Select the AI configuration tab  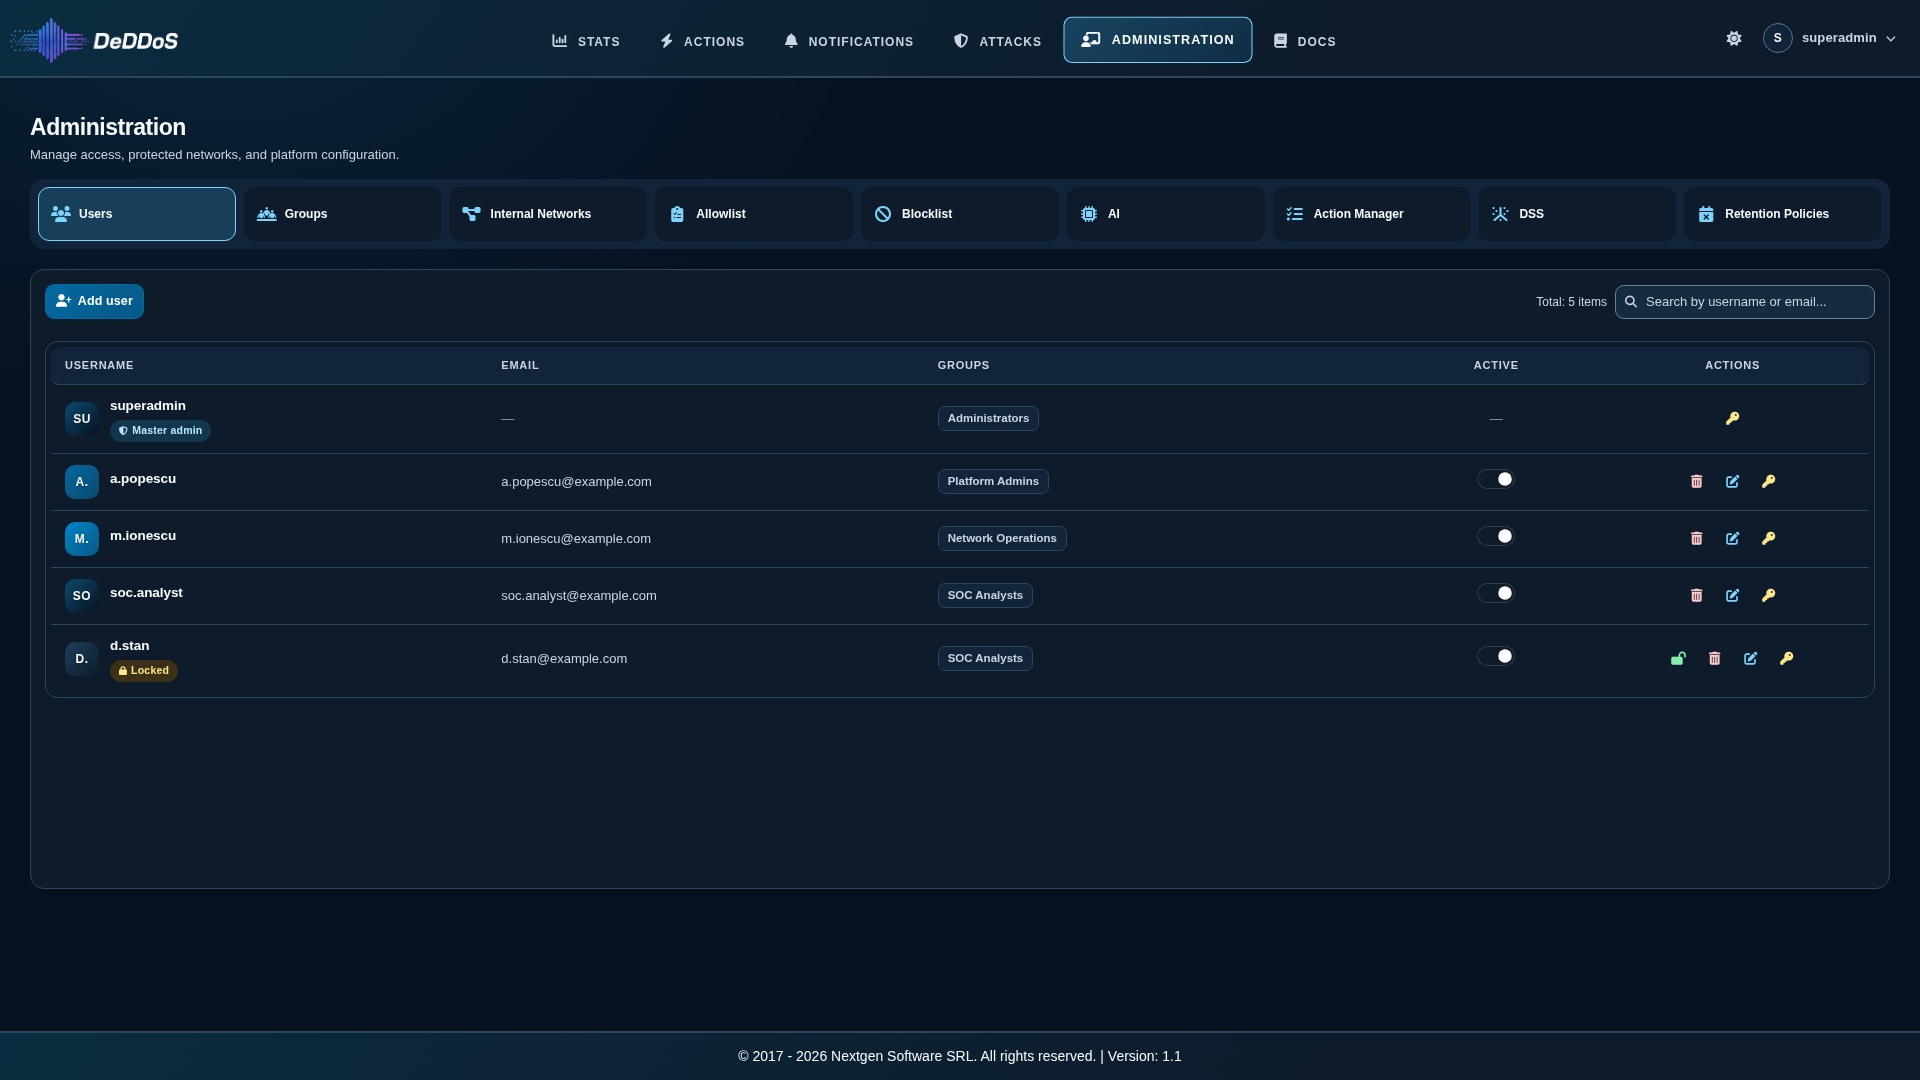pos(1166,214)
